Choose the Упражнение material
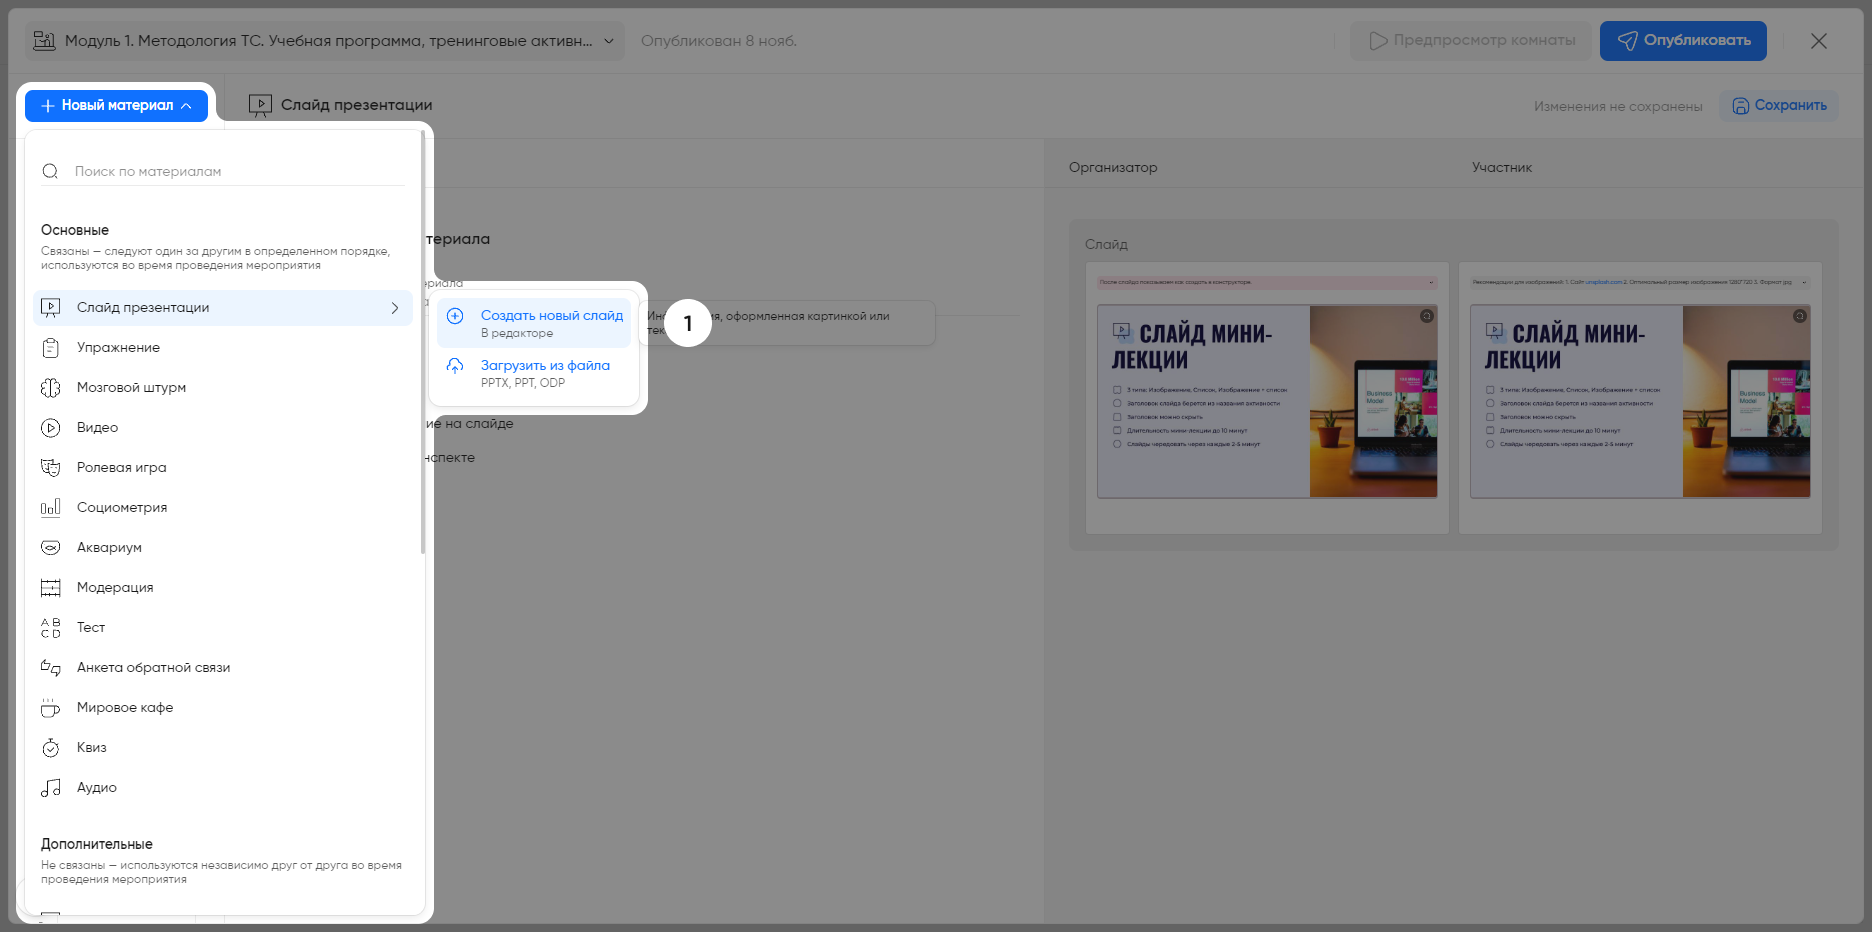 [x=118, y=347]
